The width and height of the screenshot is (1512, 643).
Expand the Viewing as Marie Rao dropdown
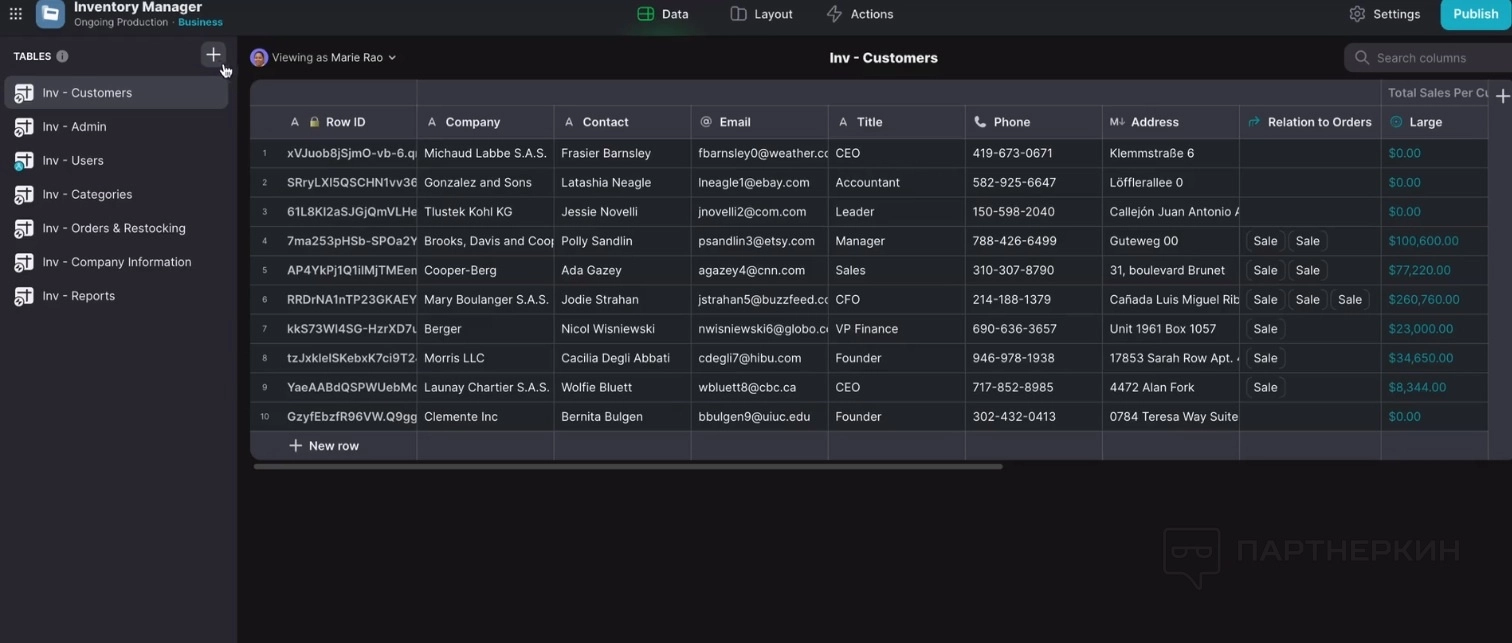pos(392,58)
